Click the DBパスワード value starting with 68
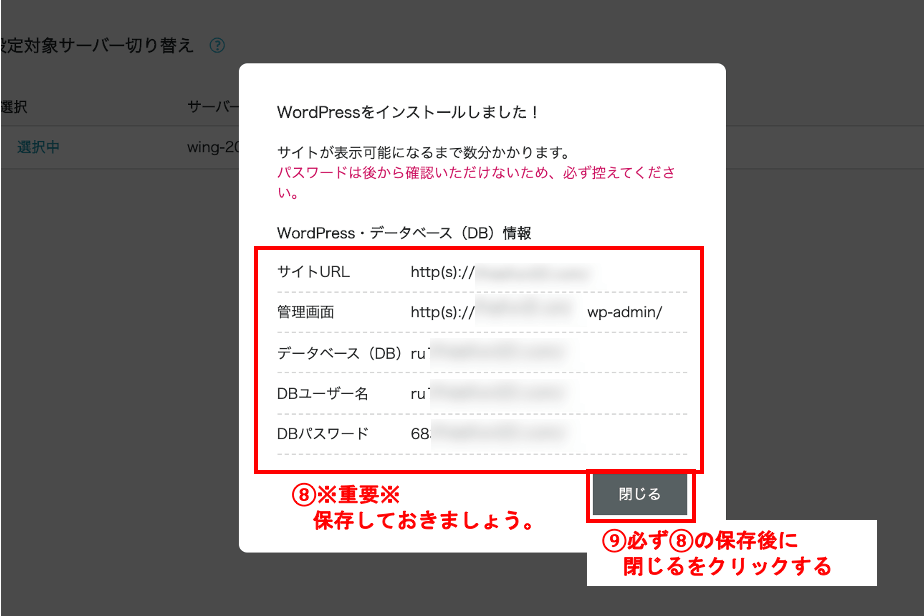The width and height of the screenshot is (924, 616). tap(487, 434)
